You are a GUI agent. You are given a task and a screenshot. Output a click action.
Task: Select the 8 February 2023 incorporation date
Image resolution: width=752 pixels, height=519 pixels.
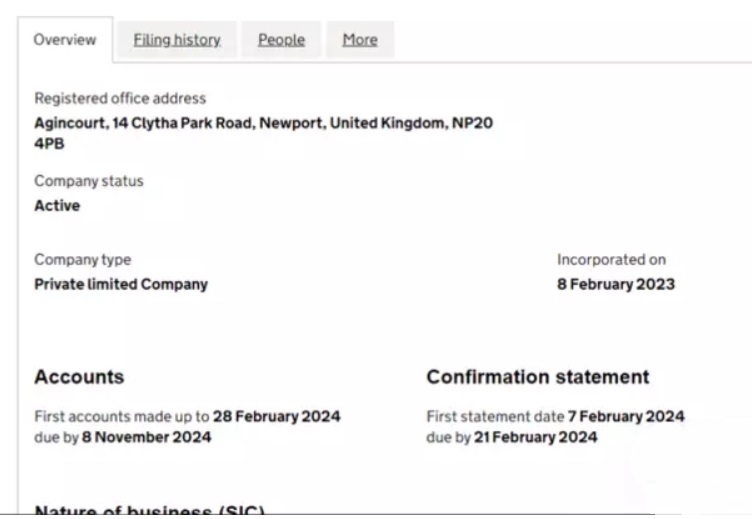coord(615,284)
